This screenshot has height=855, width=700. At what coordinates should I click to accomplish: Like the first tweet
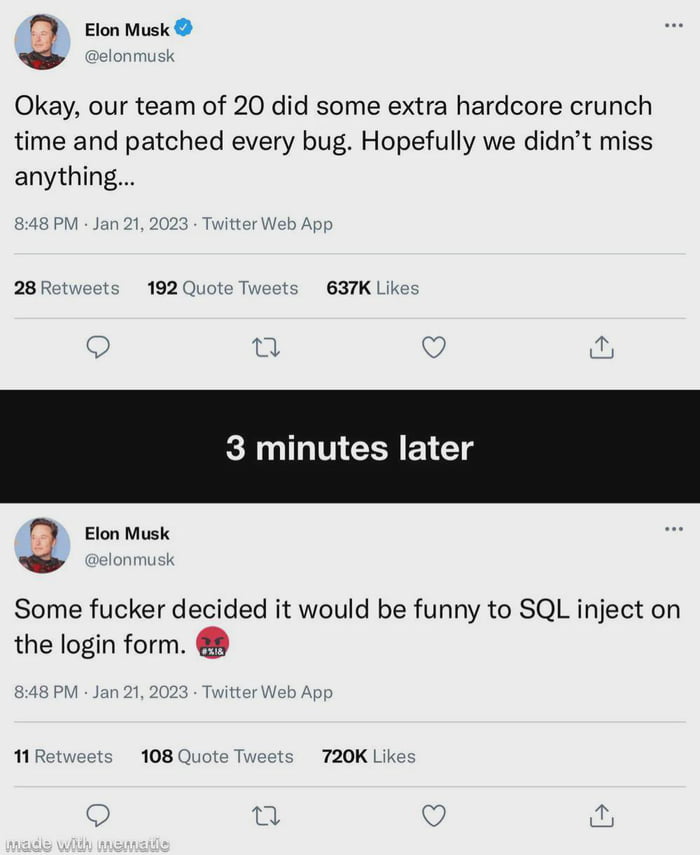tap(434, 347)
